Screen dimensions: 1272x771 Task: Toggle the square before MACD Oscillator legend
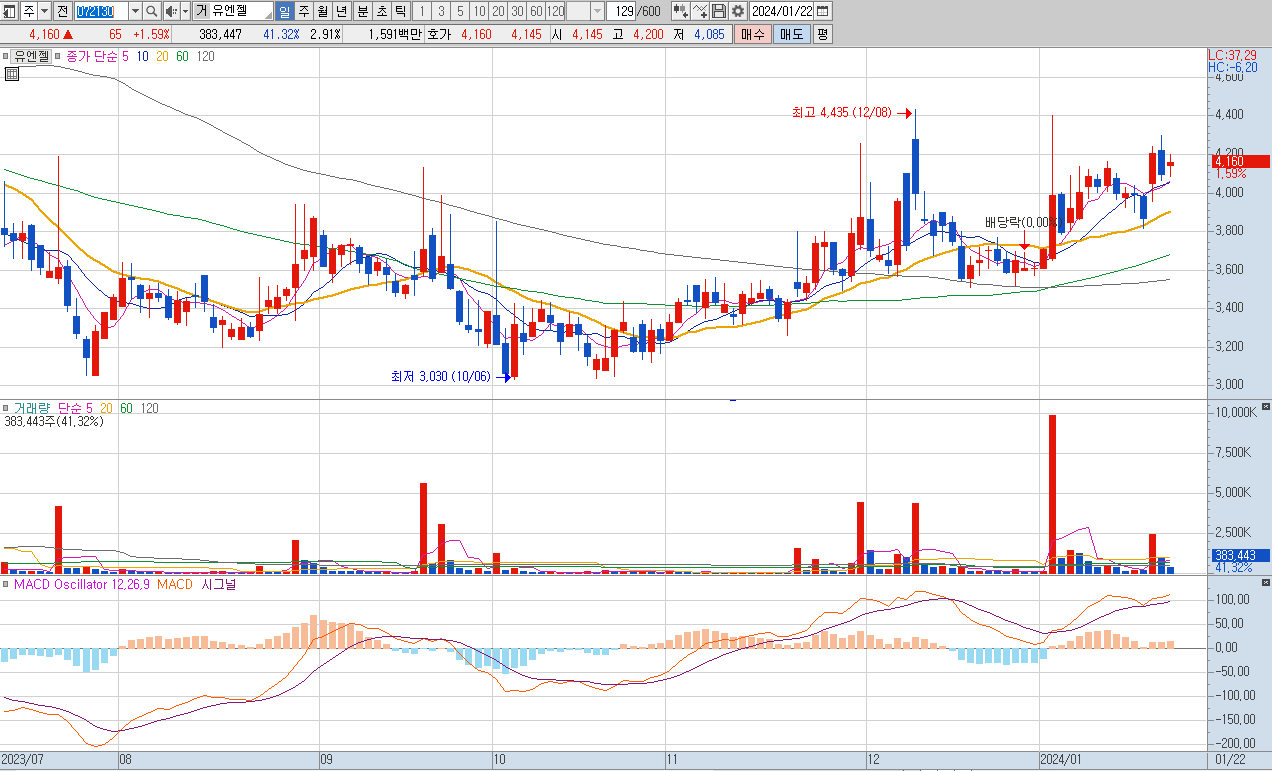pyautogui.click(x=5, y=584)
